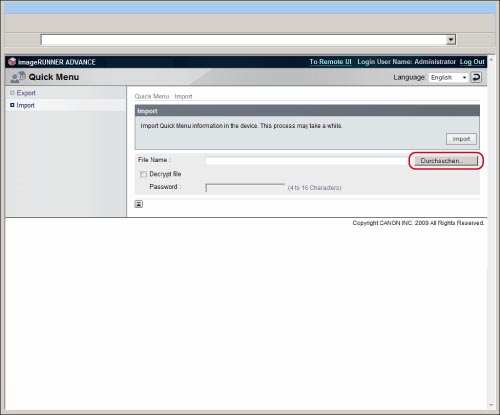This screenshot has width=500, height=415.
Task: Click the Password input field
Action: click(245, 188)
